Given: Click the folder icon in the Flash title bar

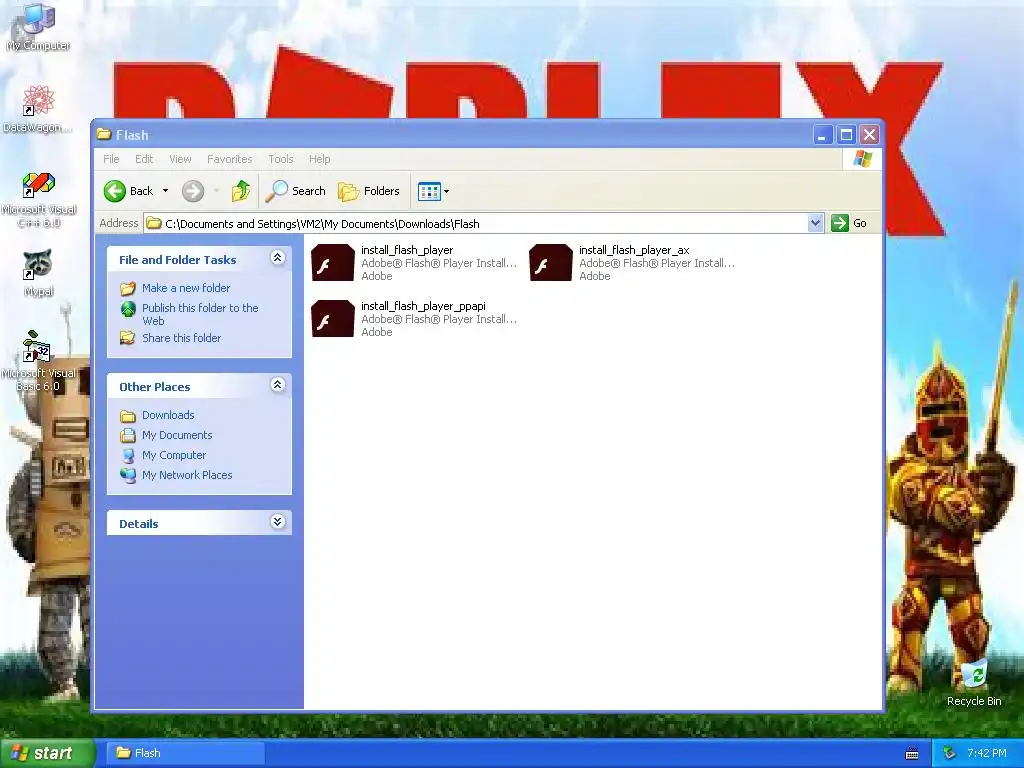Looking at the screenshot, I should click(104, 135).
